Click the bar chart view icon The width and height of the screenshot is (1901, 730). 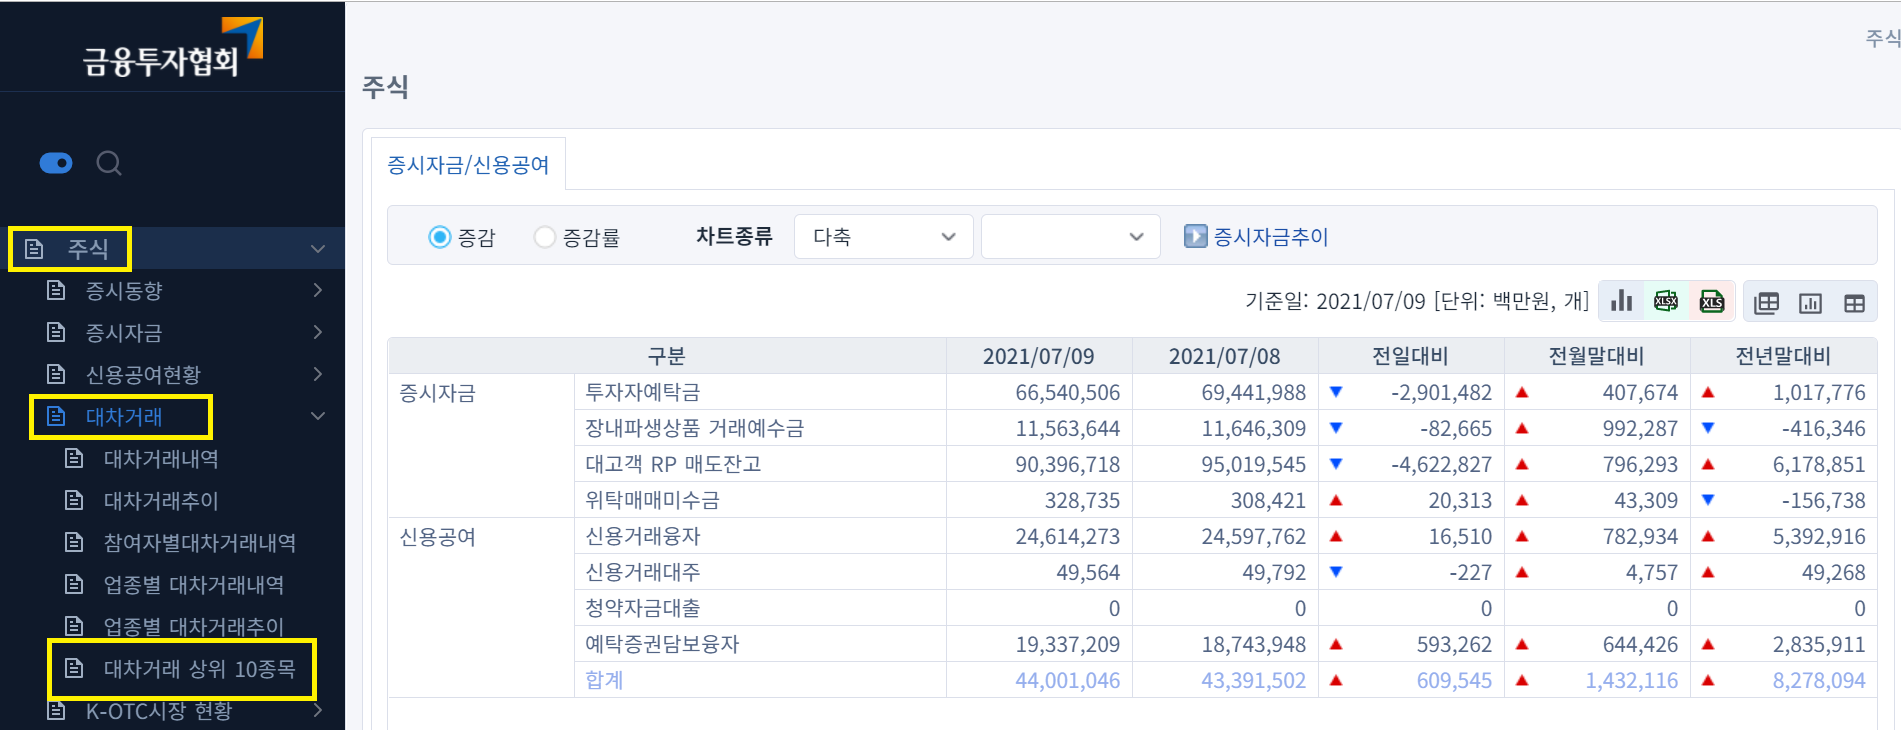(1621, 301)
